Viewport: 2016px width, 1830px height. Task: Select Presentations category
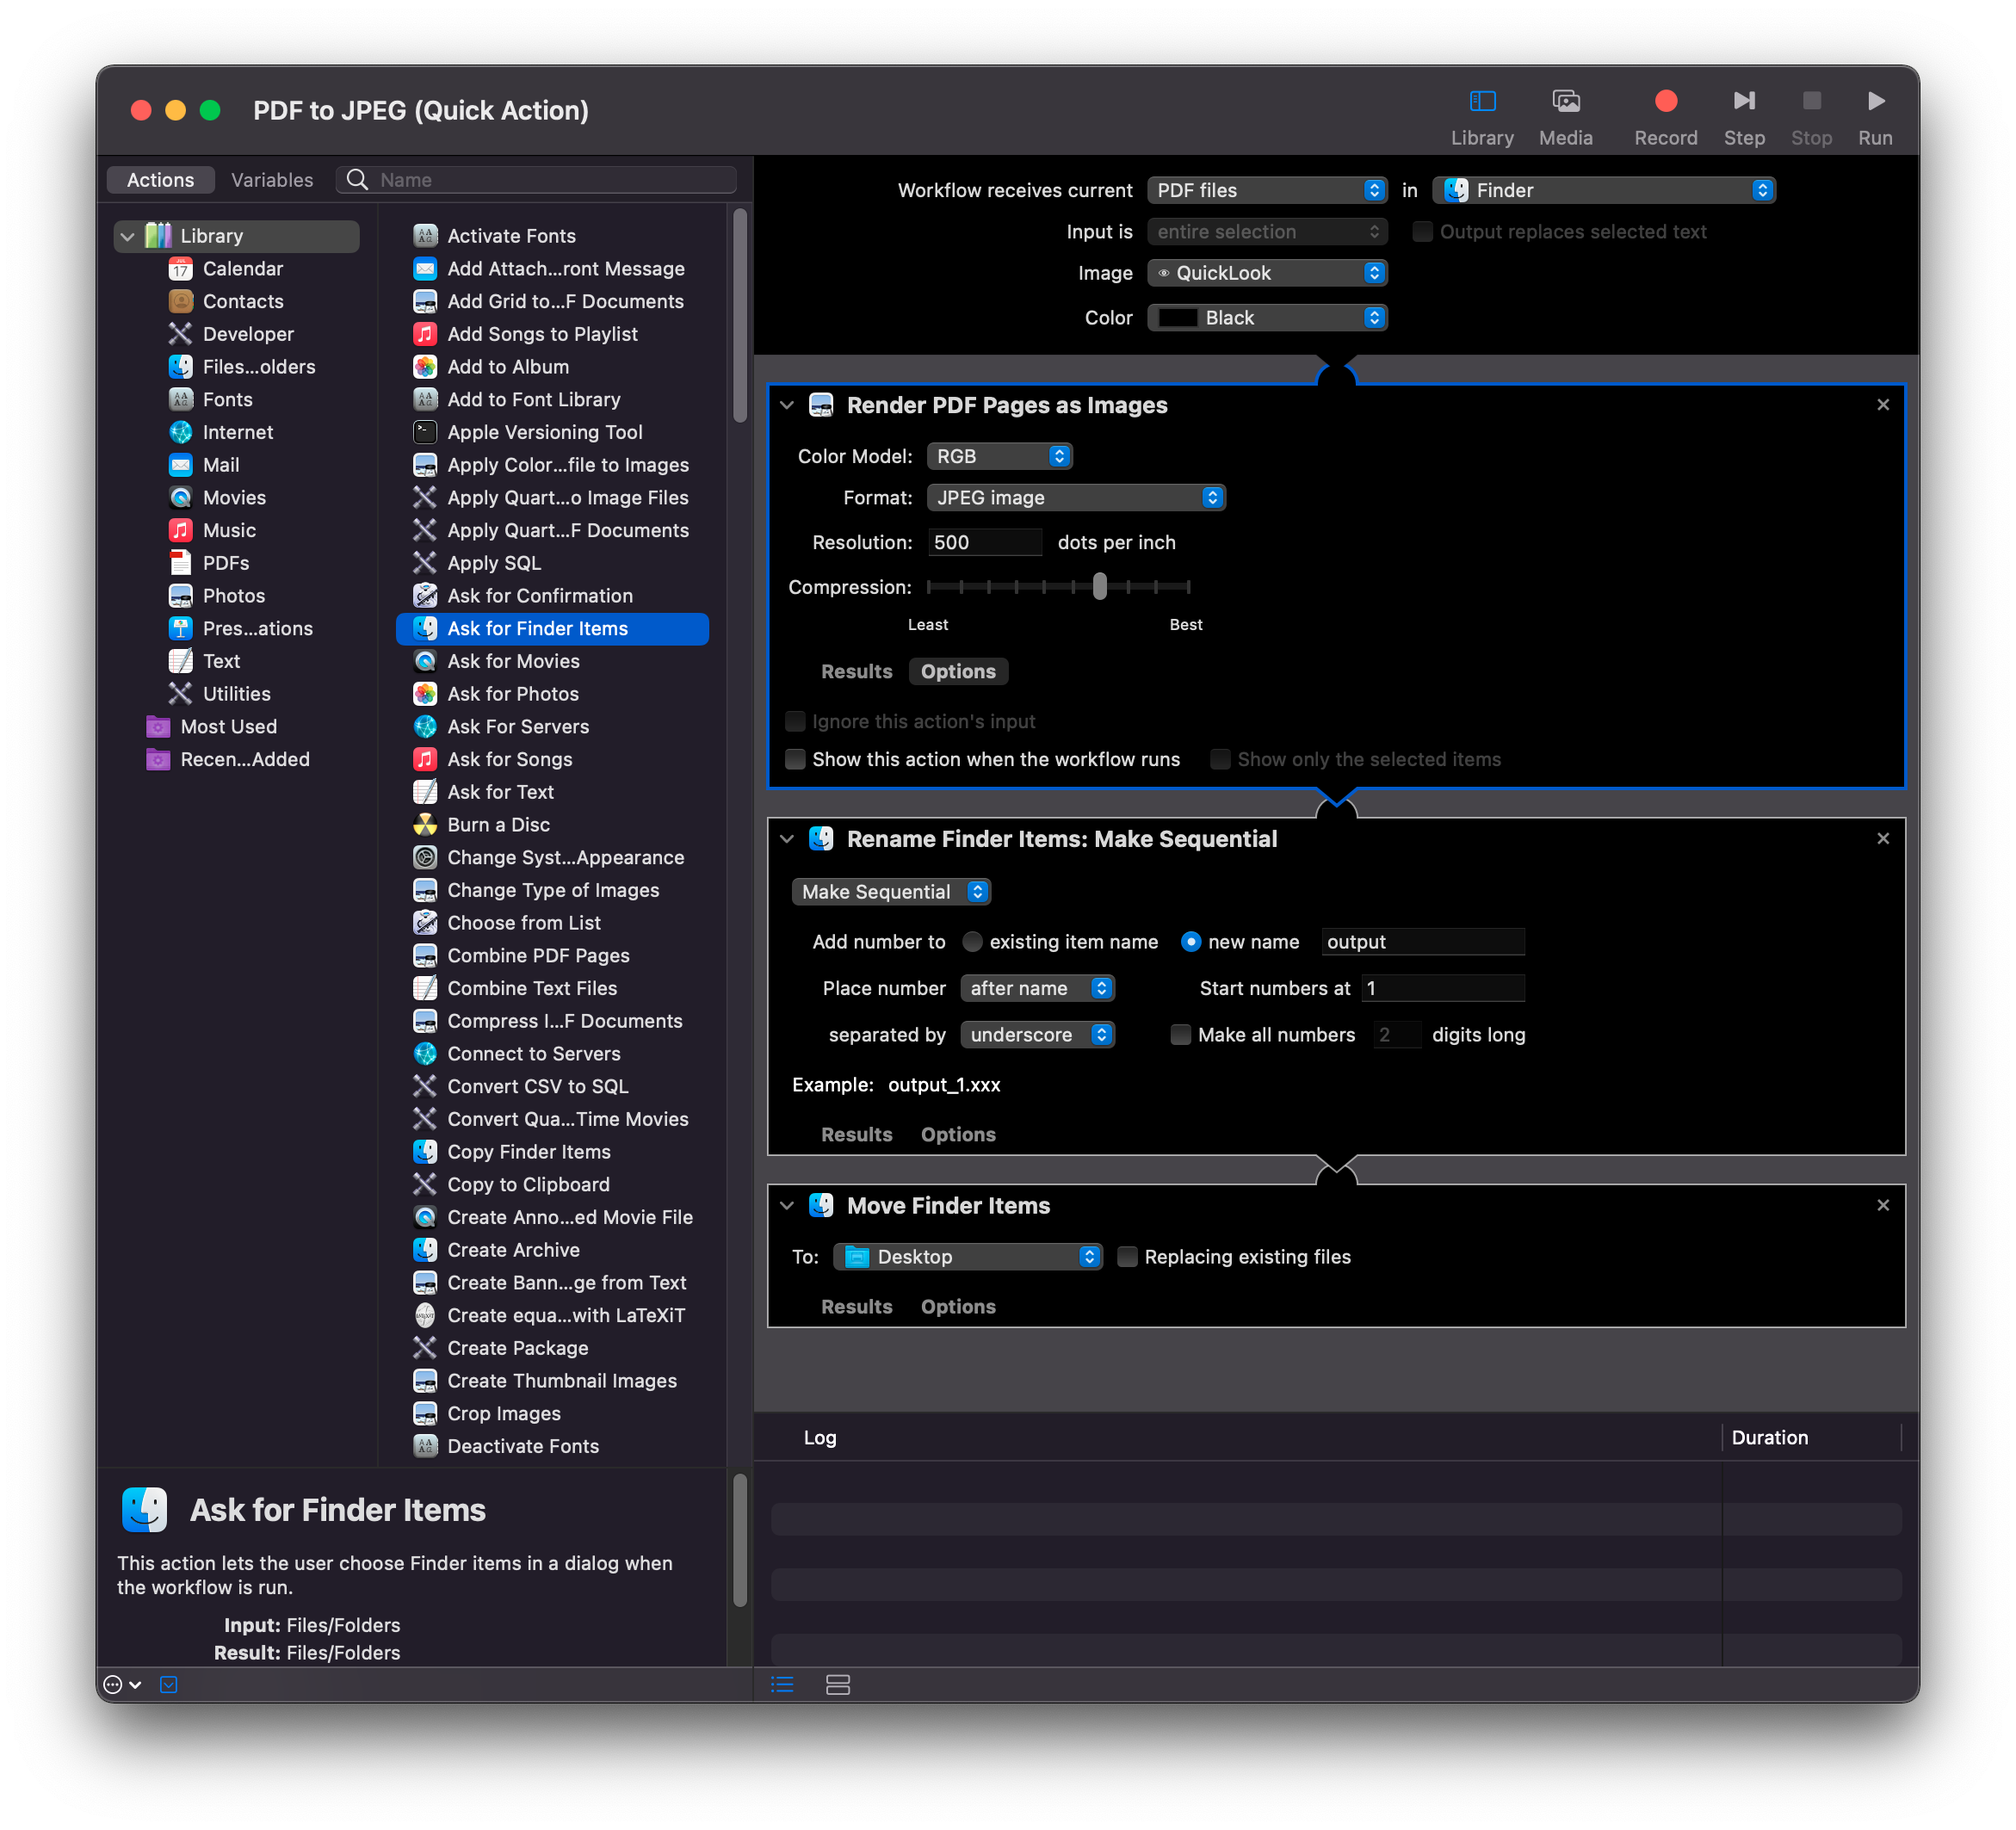(x=258, y=628)
